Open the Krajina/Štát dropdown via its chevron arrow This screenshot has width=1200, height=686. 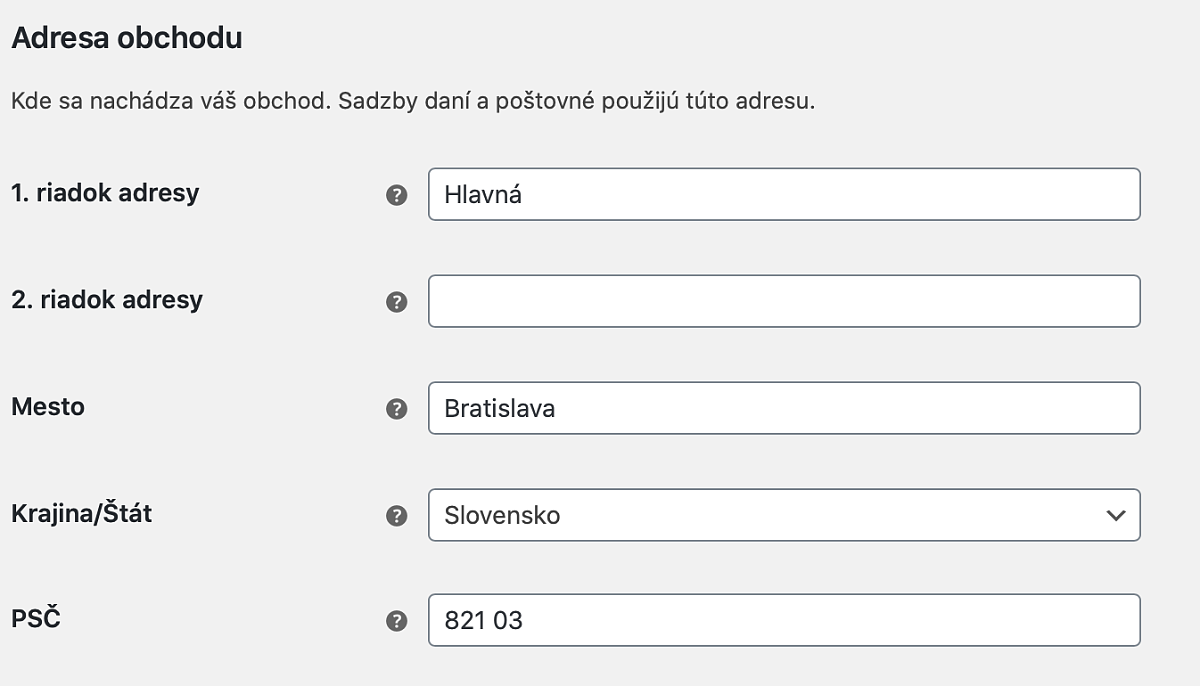[1116, 515]
